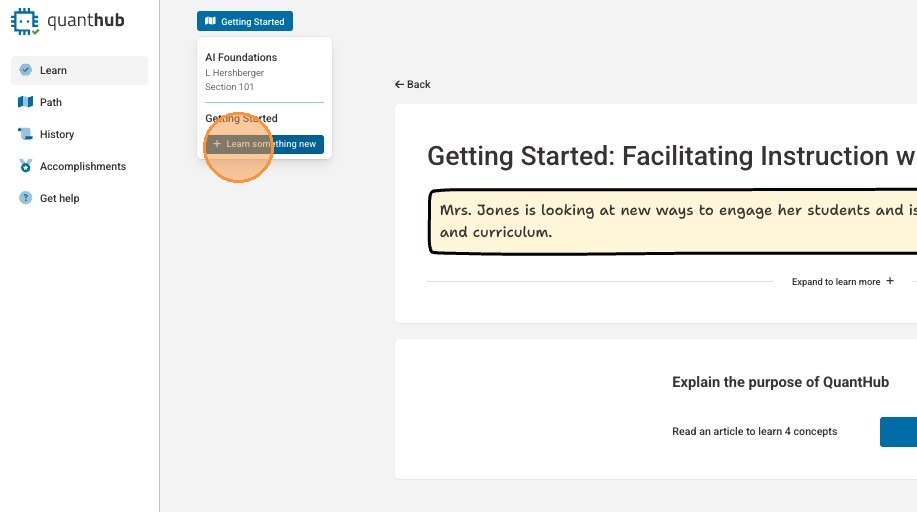
Task: Expand to learn more about the story
Action: 842,282
